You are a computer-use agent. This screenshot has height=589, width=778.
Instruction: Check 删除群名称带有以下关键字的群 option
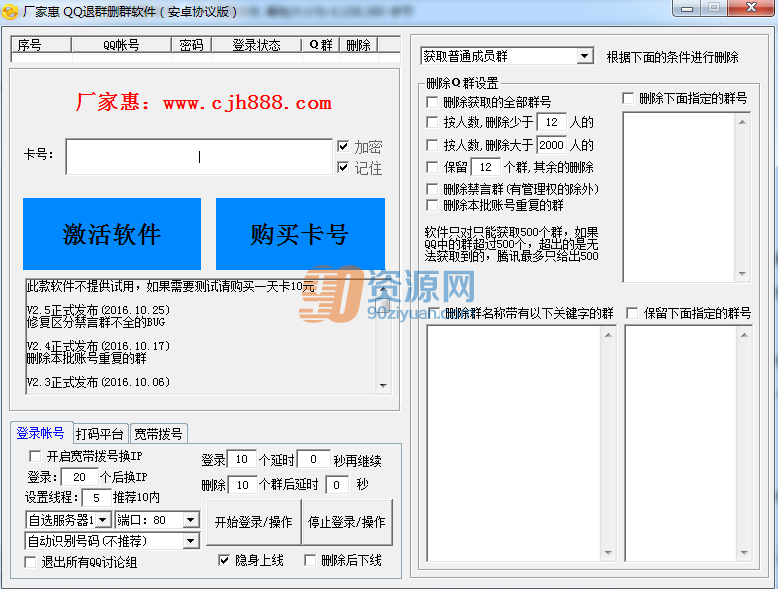(434, 313)
